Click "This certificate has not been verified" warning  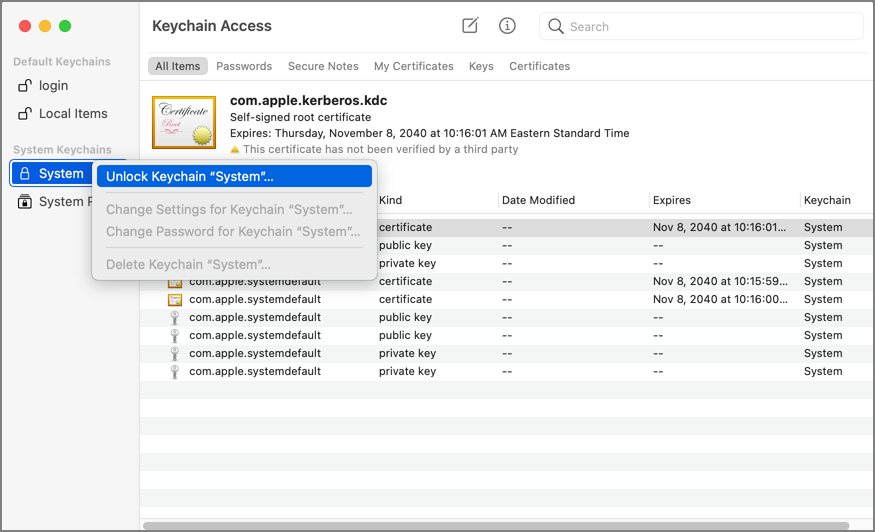point(381,150)
